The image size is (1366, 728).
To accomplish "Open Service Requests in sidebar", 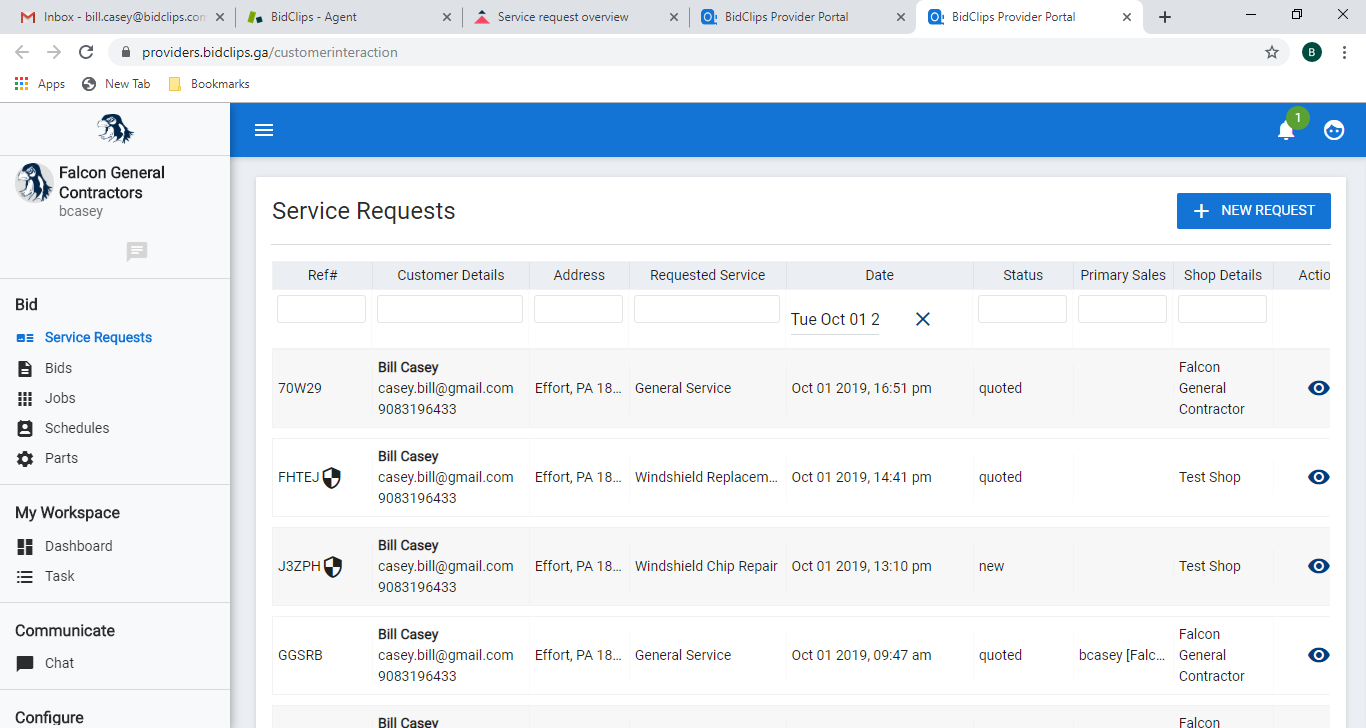I will pos(98,338).
